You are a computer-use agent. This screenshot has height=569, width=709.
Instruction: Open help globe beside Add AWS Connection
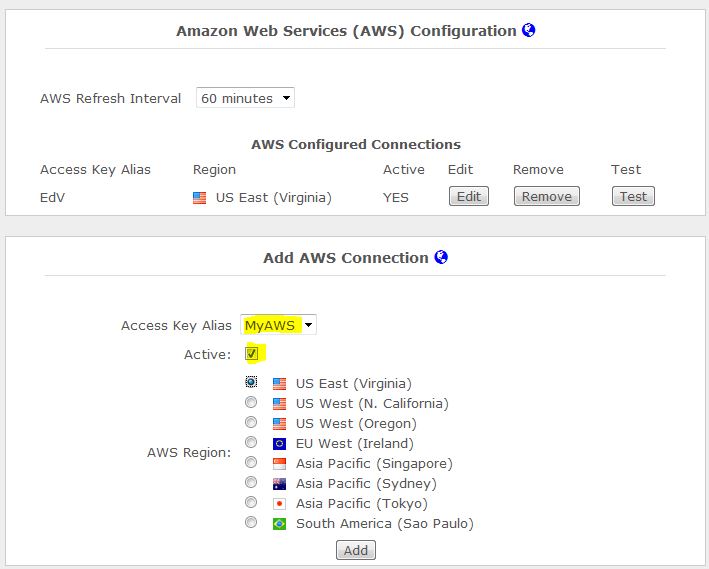pyautogui.click(x=441, y=257)
